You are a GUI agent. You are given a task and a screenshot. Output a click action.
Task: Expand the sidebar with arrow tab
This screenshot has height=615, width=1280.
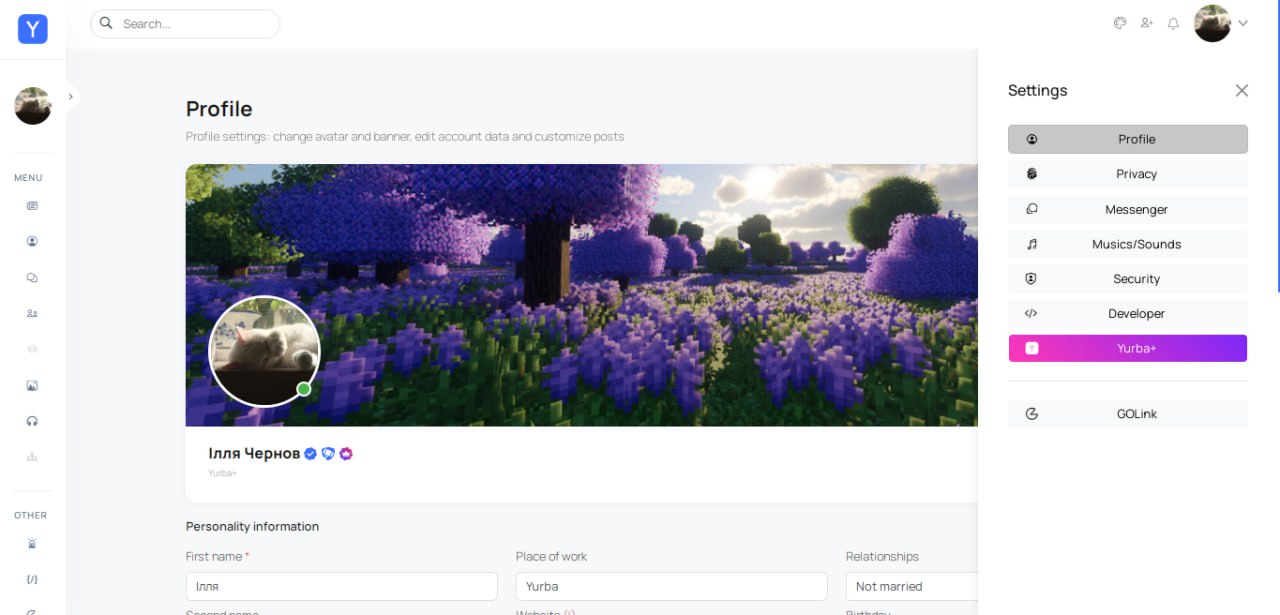click(71, 97)
